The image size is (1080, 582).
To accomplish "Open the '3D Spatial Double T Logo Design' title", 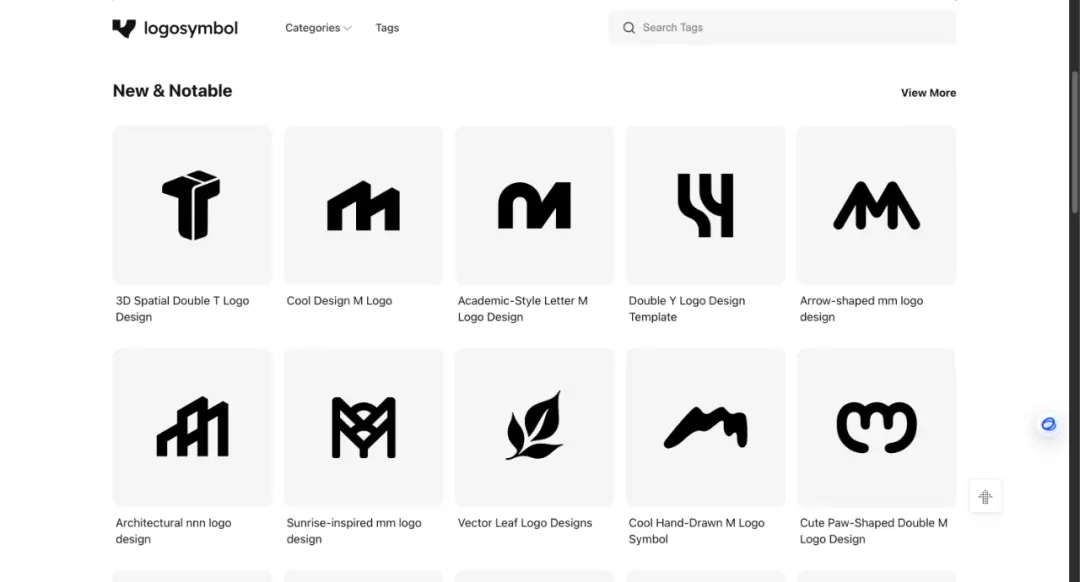I will [183, 309].
